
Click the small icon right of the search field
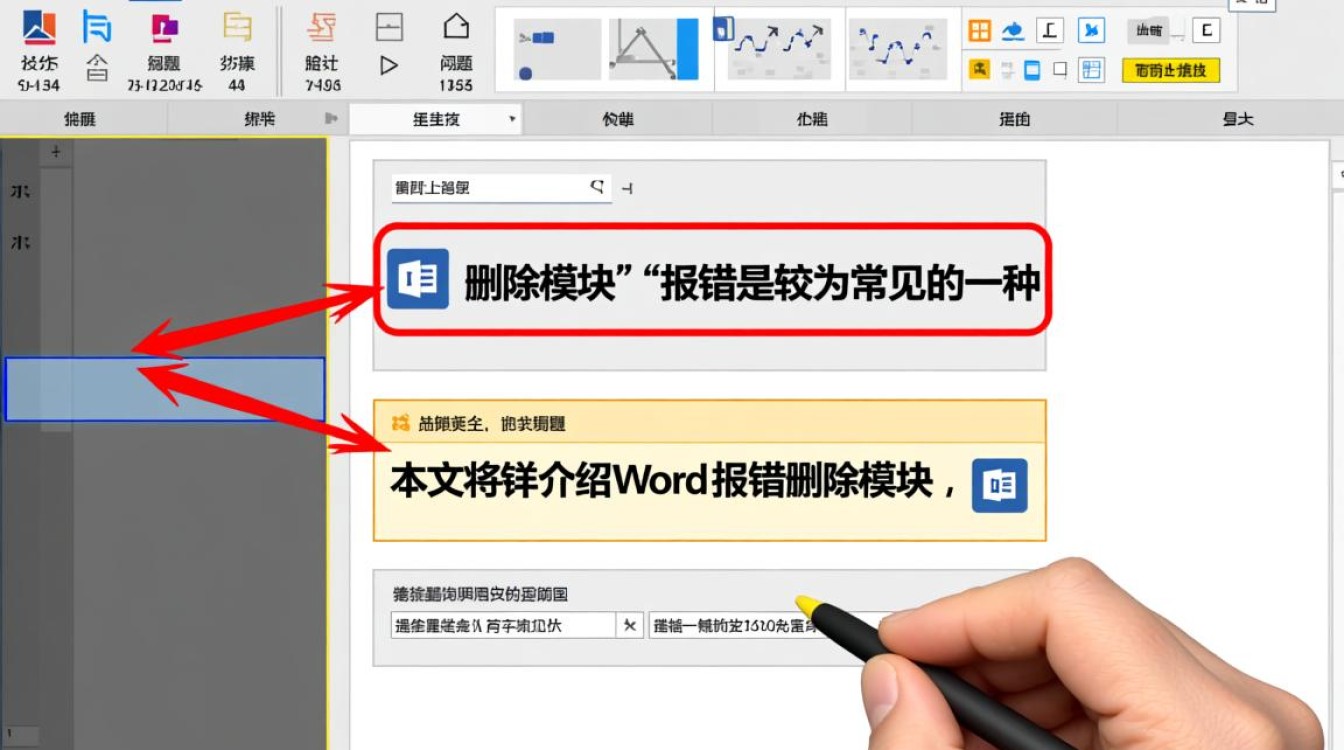pos(627,187)
